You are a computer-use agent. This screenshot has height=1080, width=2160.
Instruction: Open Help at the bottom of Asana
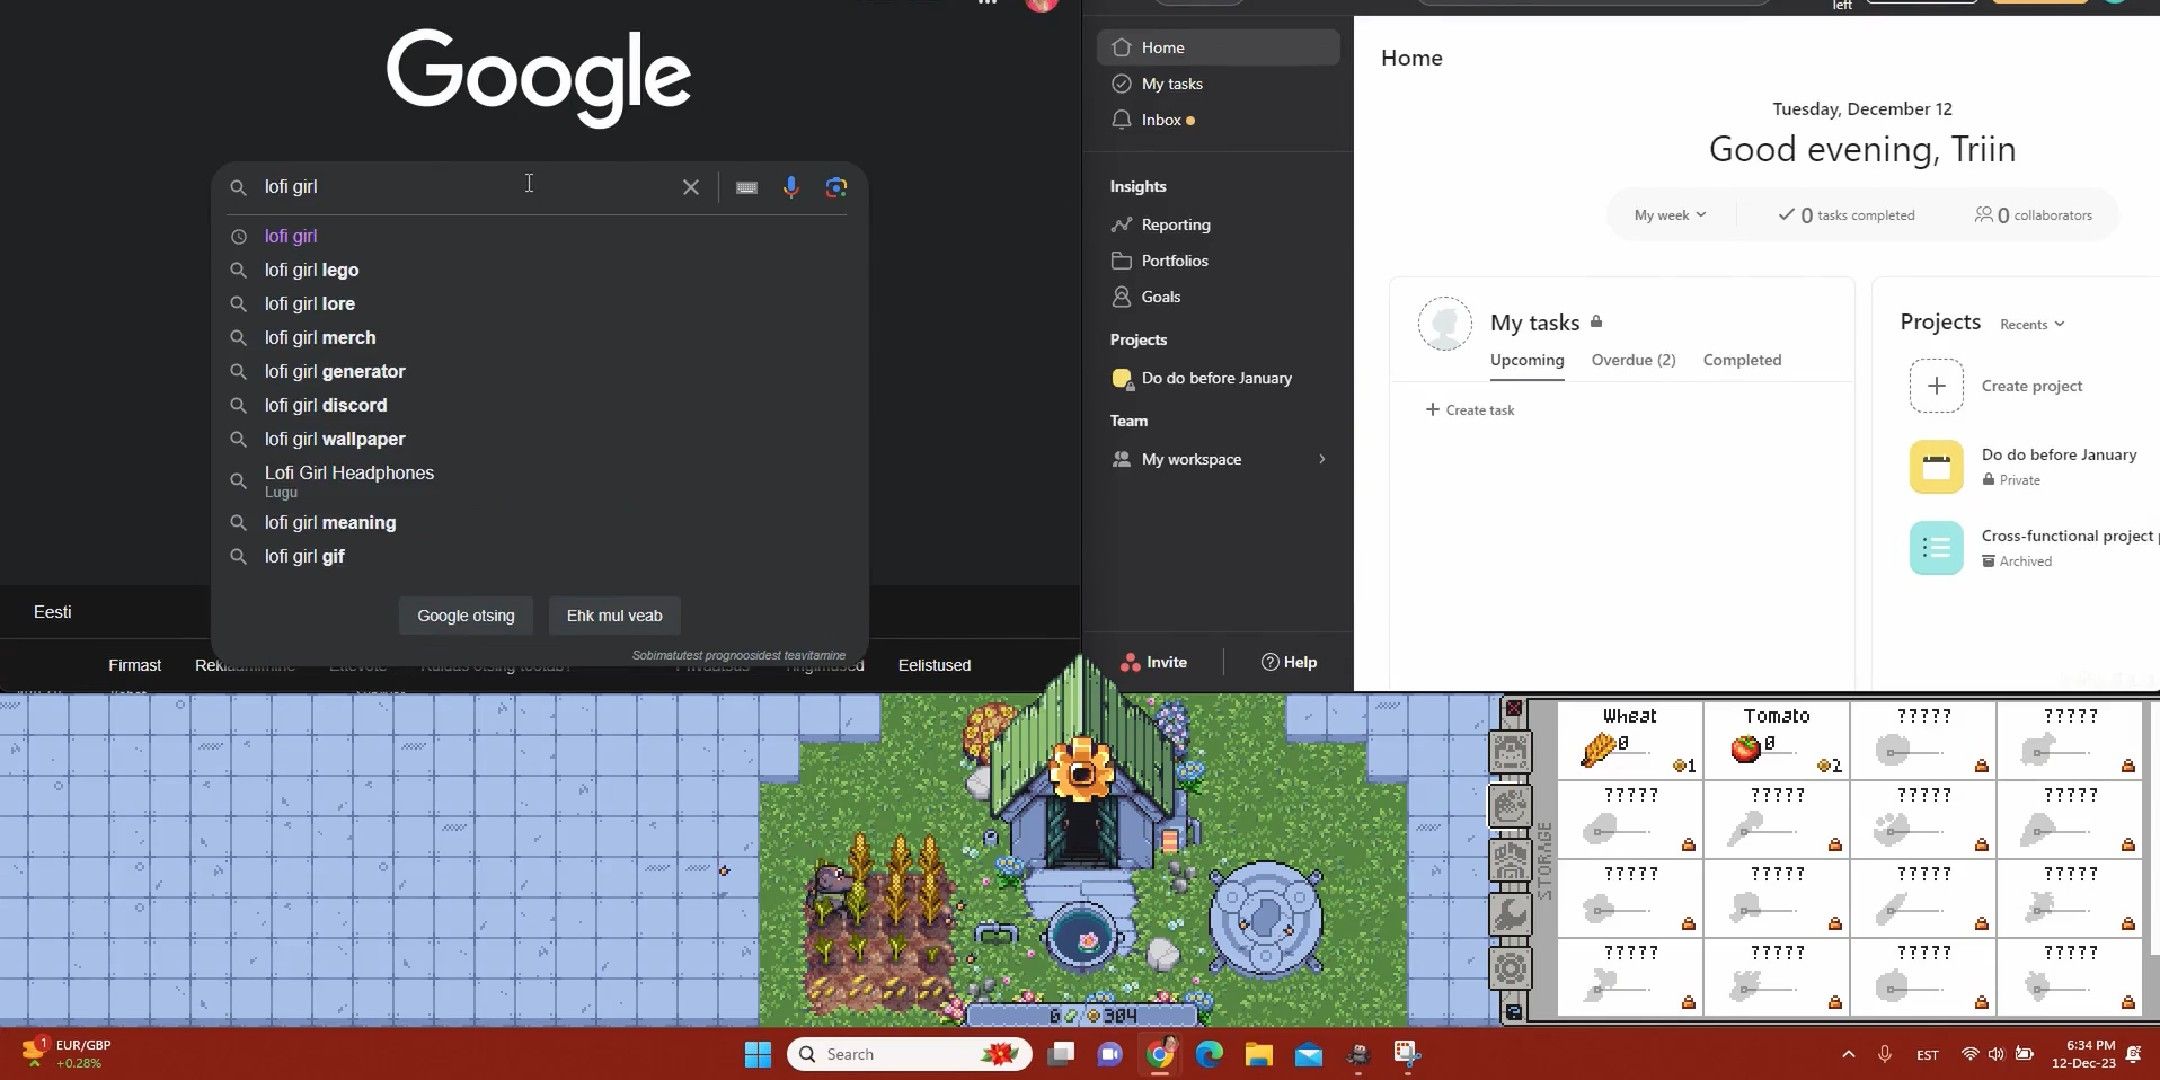click(x=1289, y=662)
